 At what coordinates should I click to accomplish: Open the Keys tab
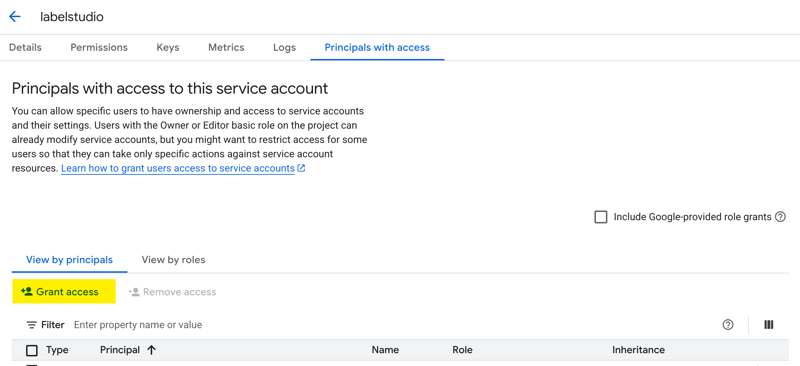(x=168, y=47)
